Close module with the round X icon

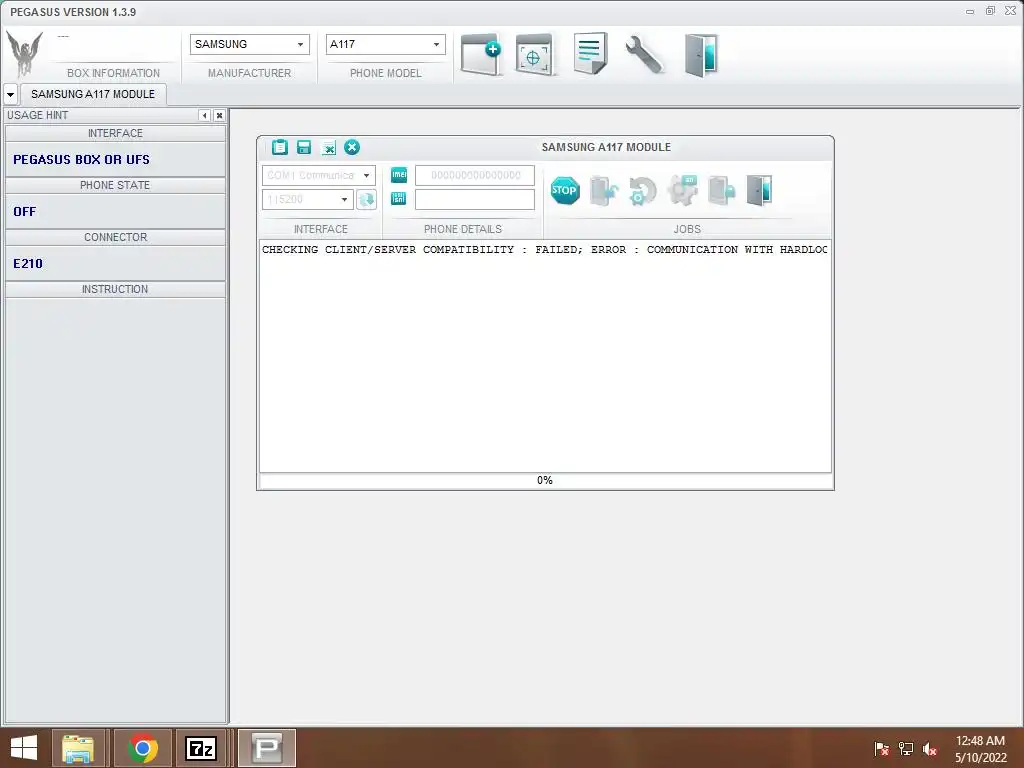[x=352, y=147]
